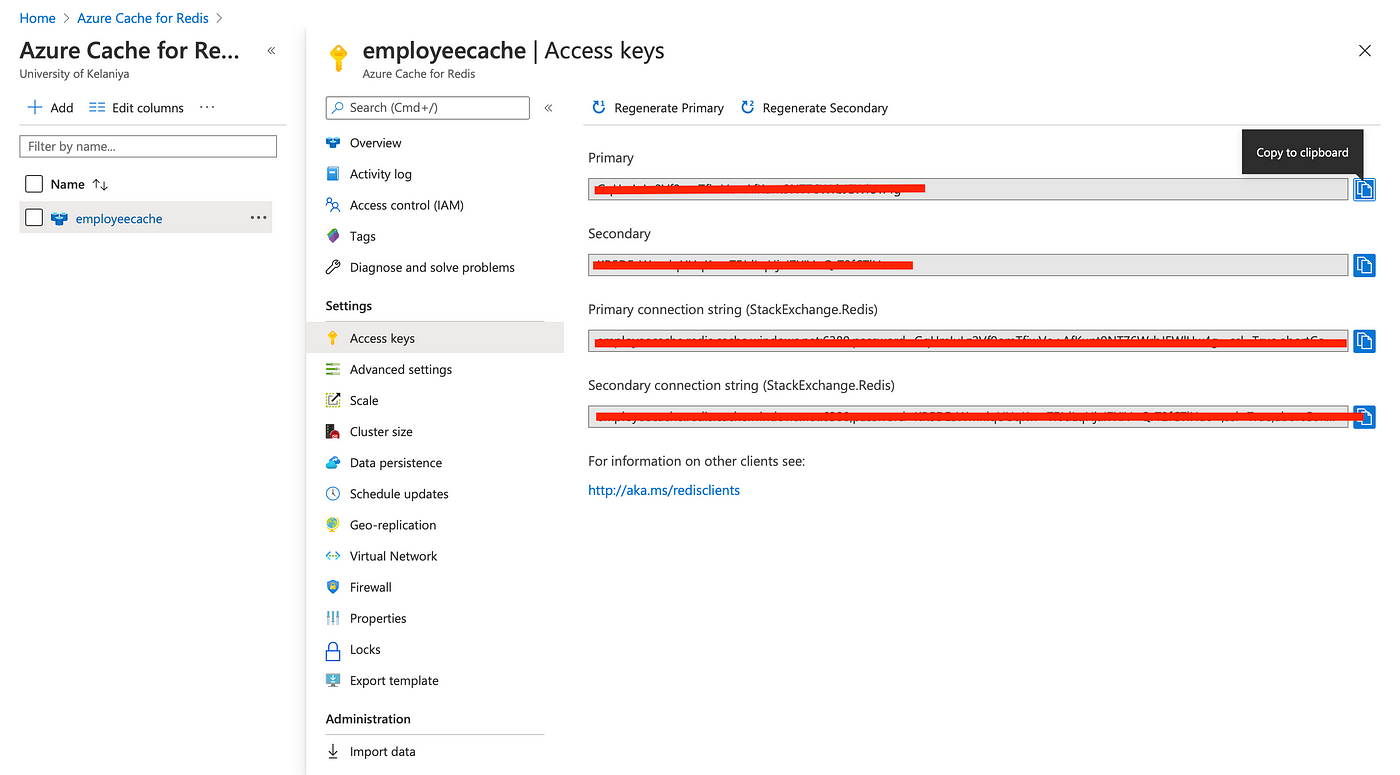Image resolution: width=1400 pixels, height=775 pixels.
Task: Click the Add plus icon
Action: click(35, 107)
